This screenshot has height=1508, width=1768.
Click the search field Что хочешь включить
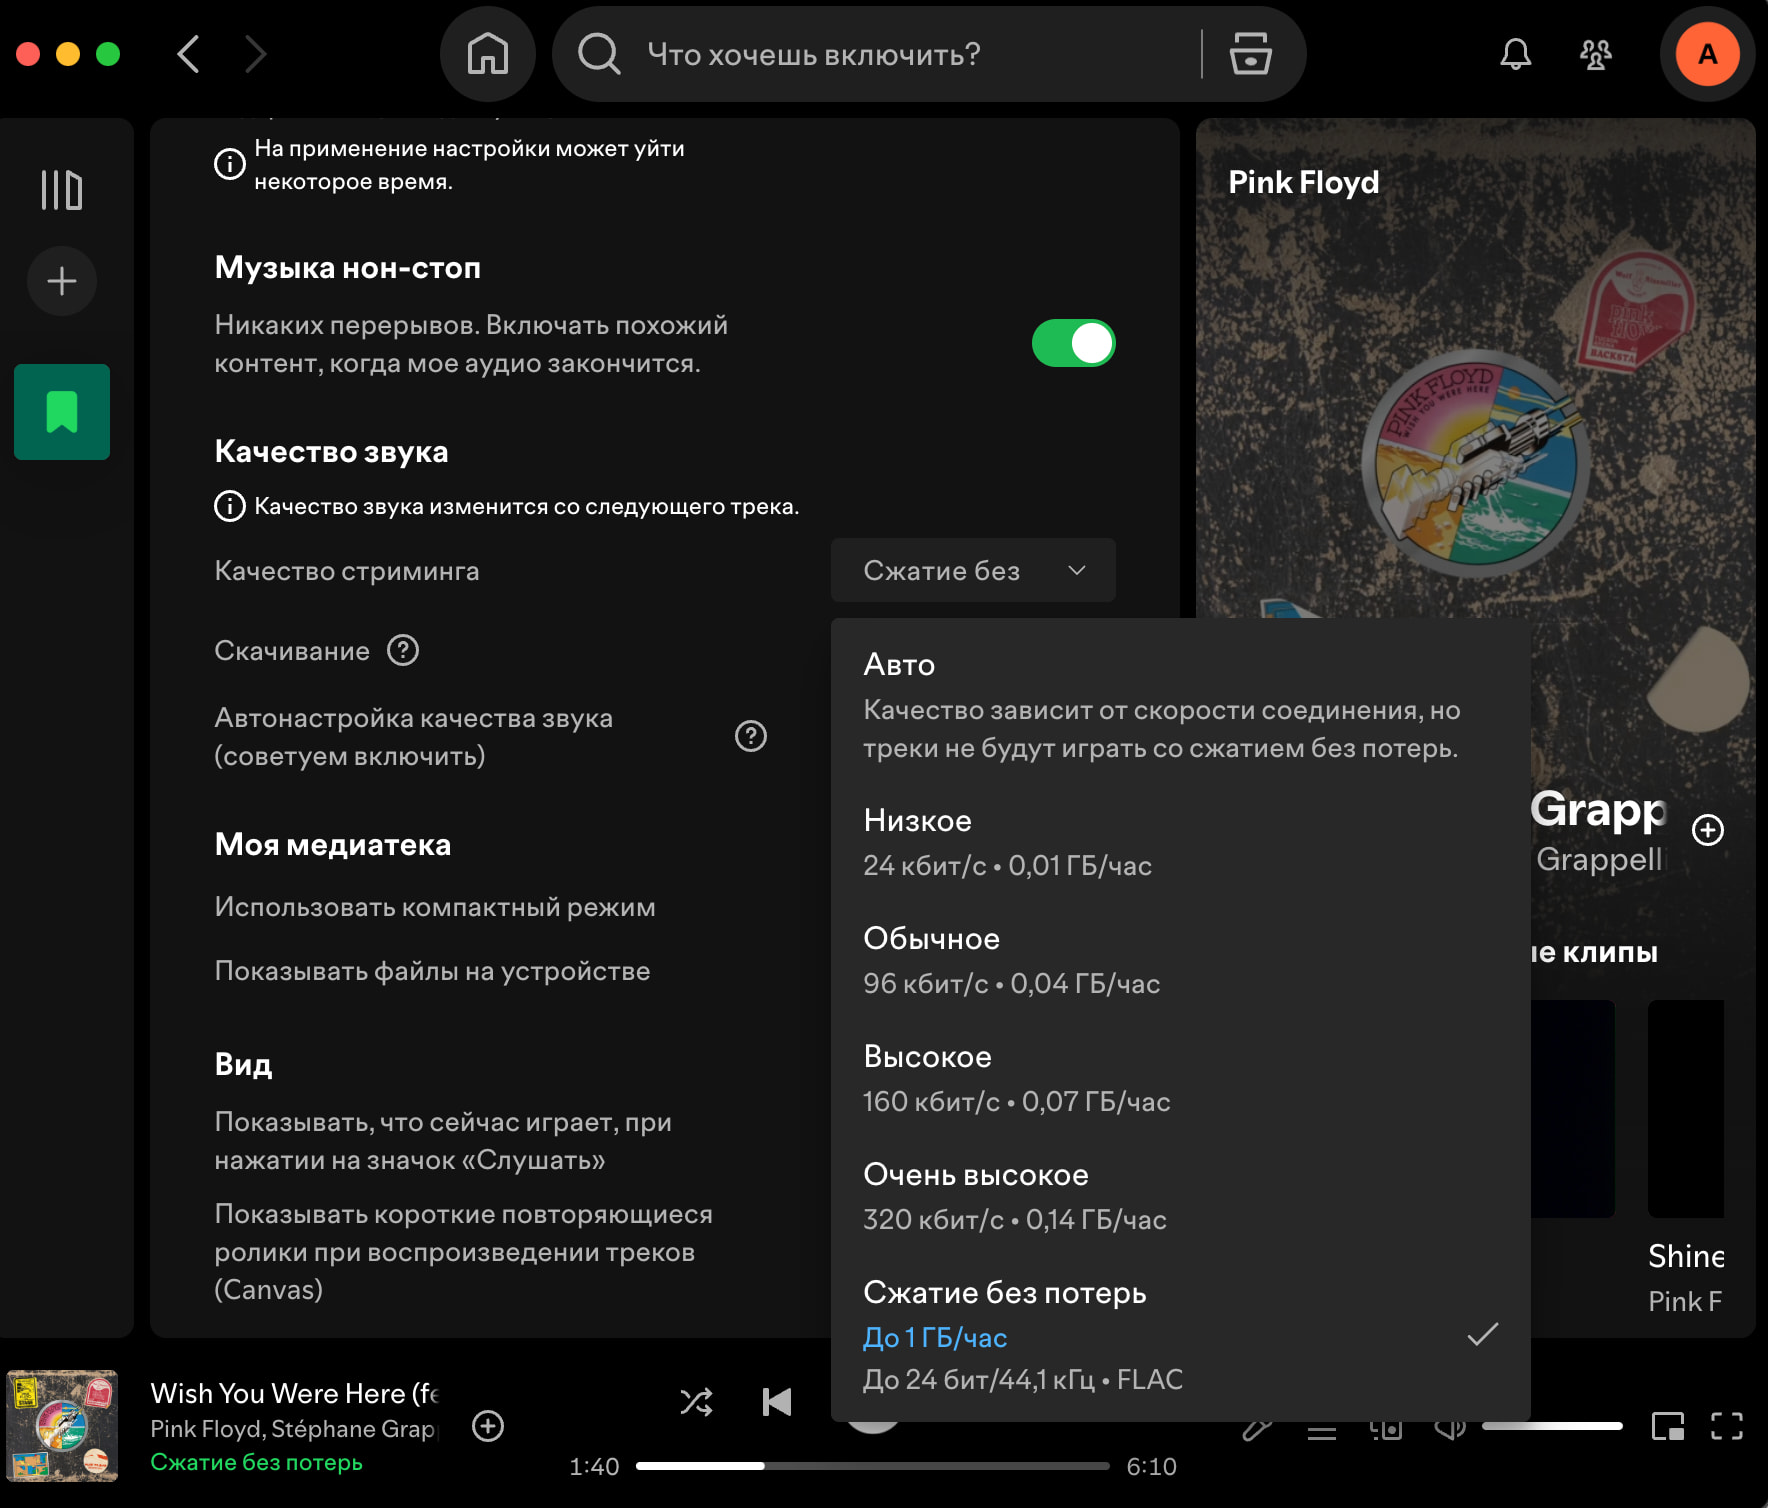(x=900, y=54)
